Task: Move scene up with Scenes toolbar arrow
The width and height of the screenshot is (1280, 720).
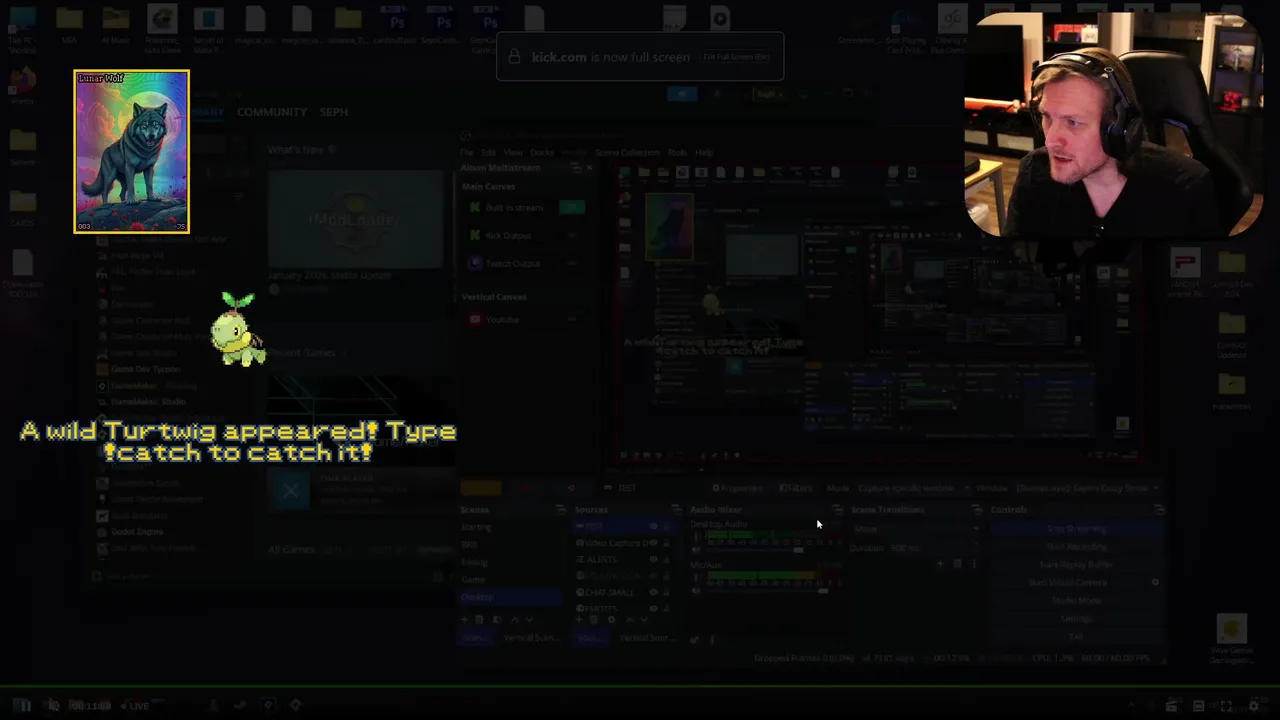Action: pyautogui.click(x=515, y=620)
